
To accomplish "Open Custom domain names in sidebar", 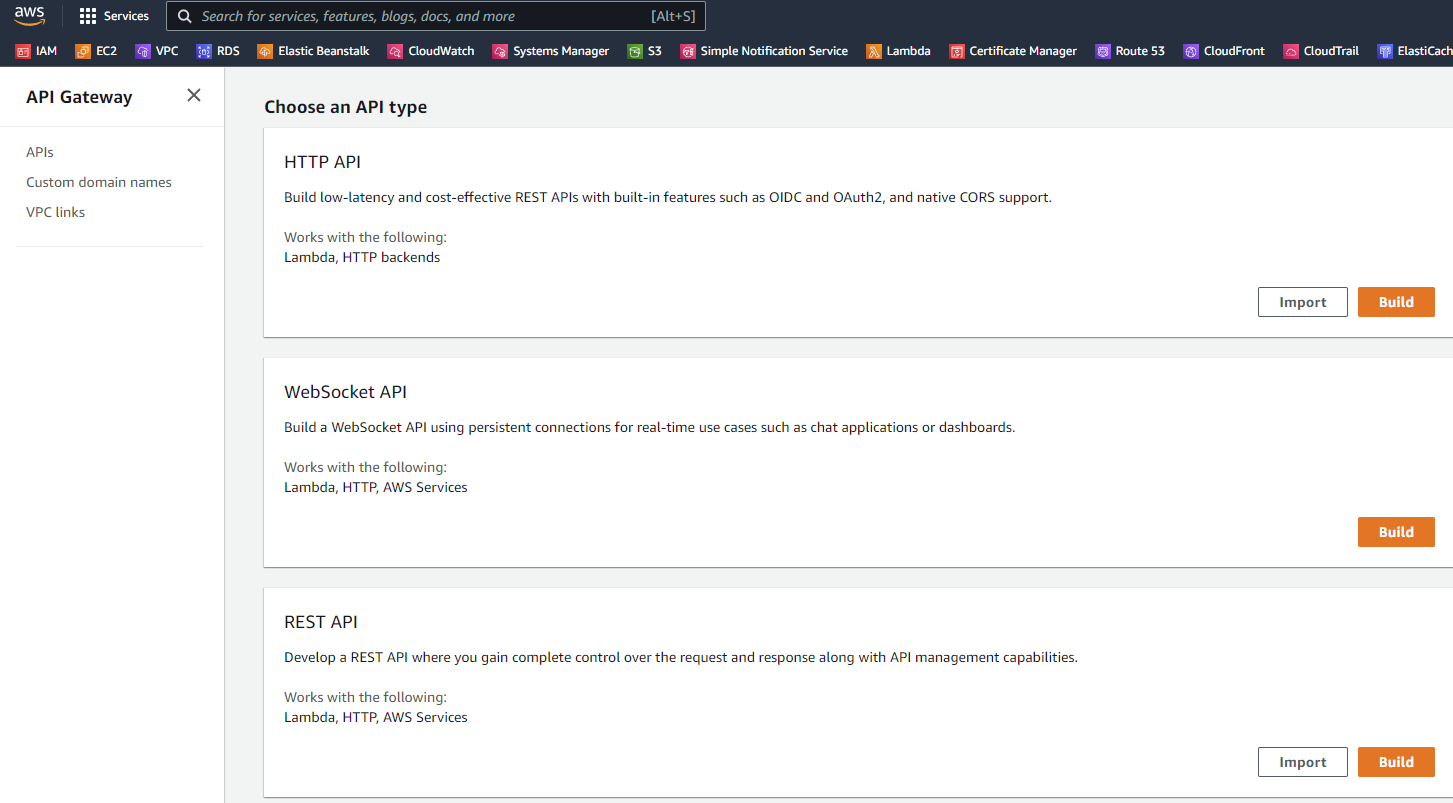I will (99, 182).
